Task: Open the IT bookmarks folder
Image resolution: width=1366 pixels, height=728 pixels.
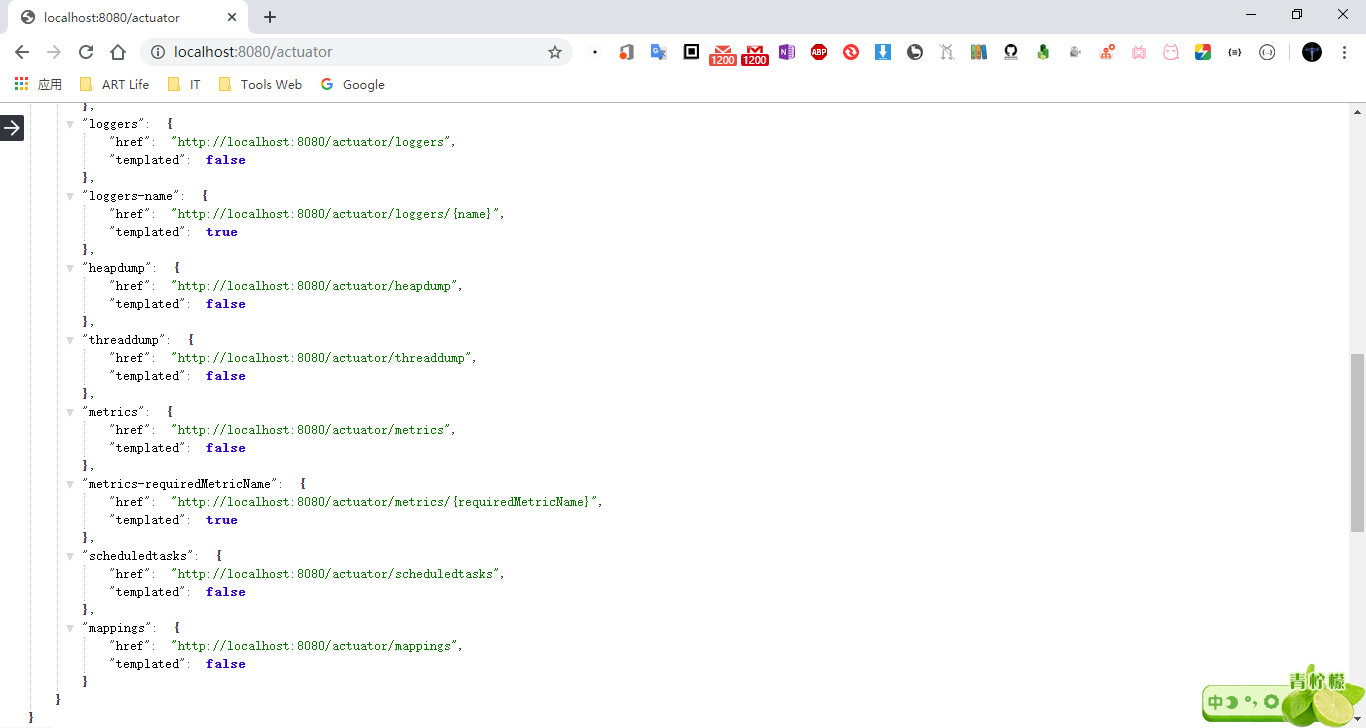Action: (184, 84)
